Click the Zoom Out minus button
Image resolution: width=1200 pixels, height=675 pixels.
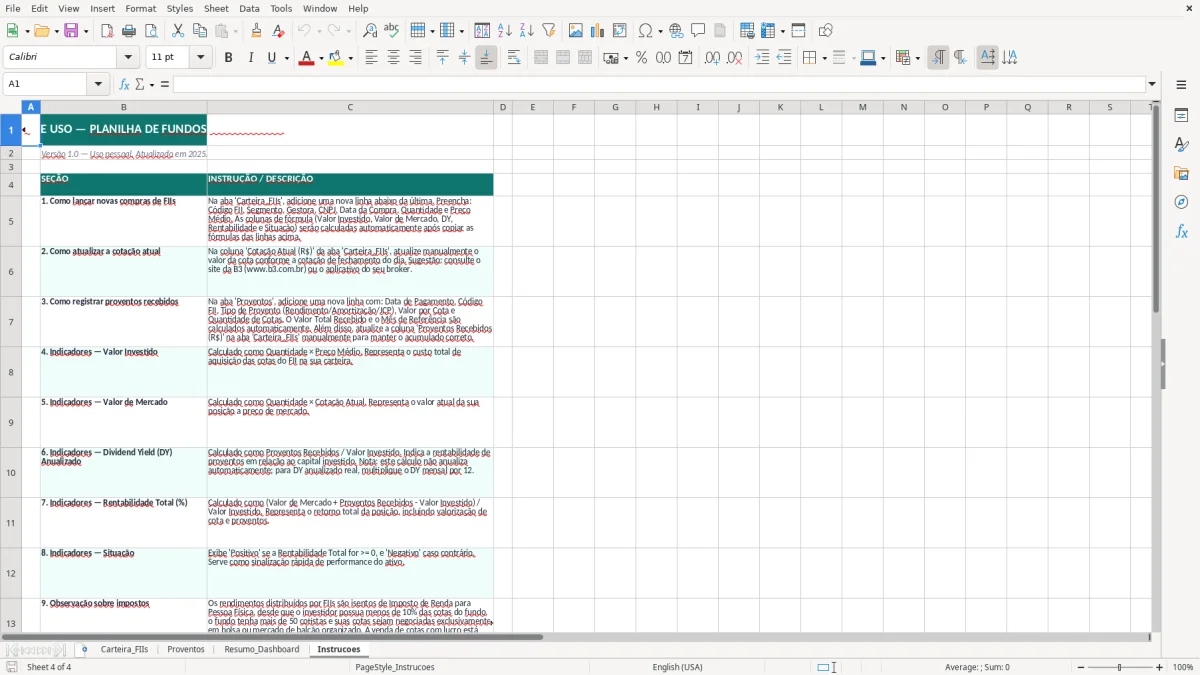(1080, 667)
